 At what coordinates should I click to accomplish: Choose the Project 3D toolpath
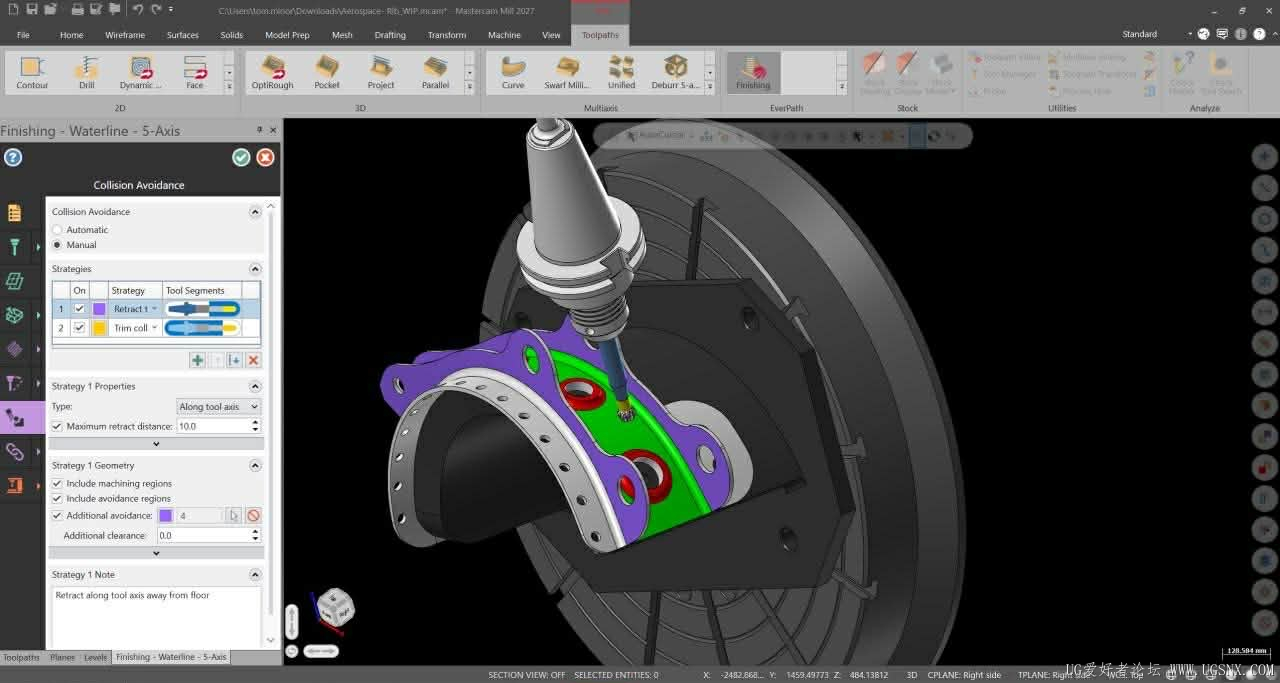381,72
